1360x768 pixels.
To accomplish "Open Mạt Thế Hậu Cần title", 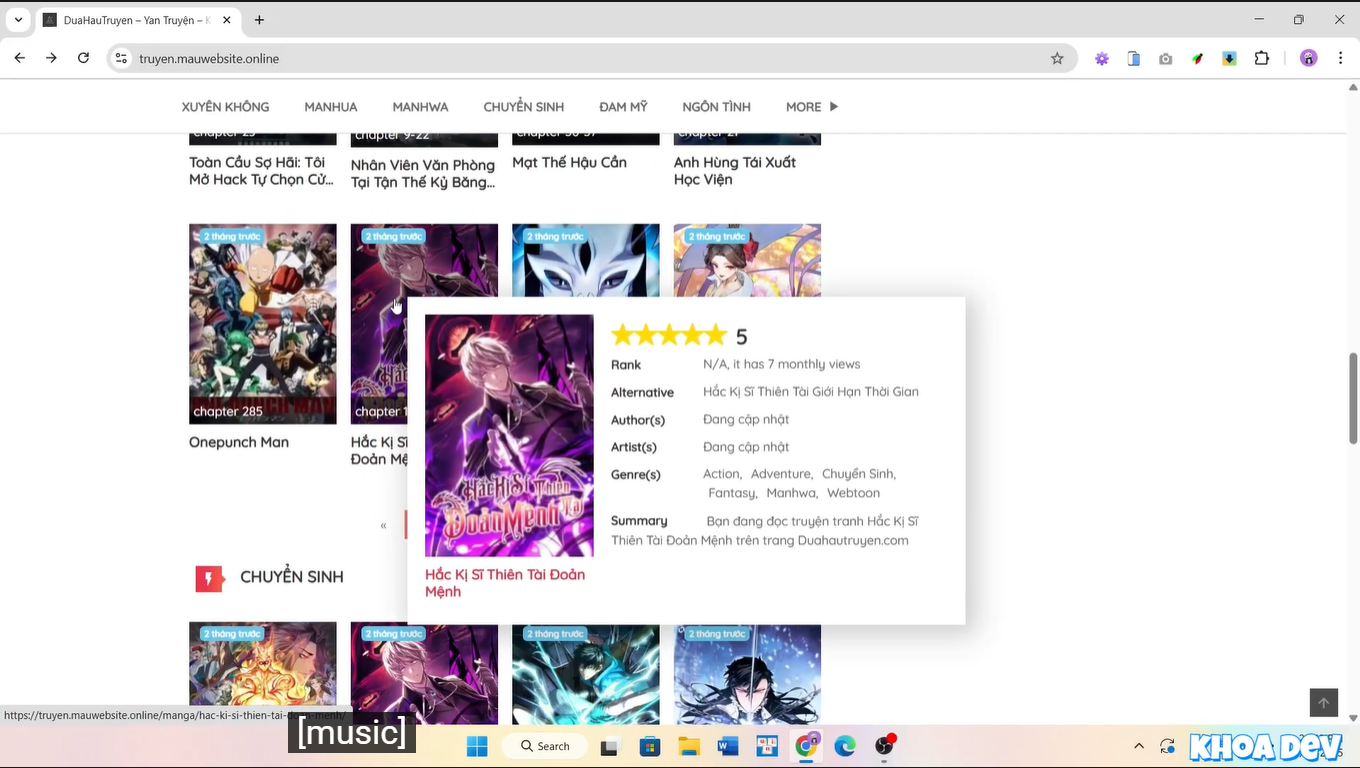I will pyautogui.click(x=569, y=162).
